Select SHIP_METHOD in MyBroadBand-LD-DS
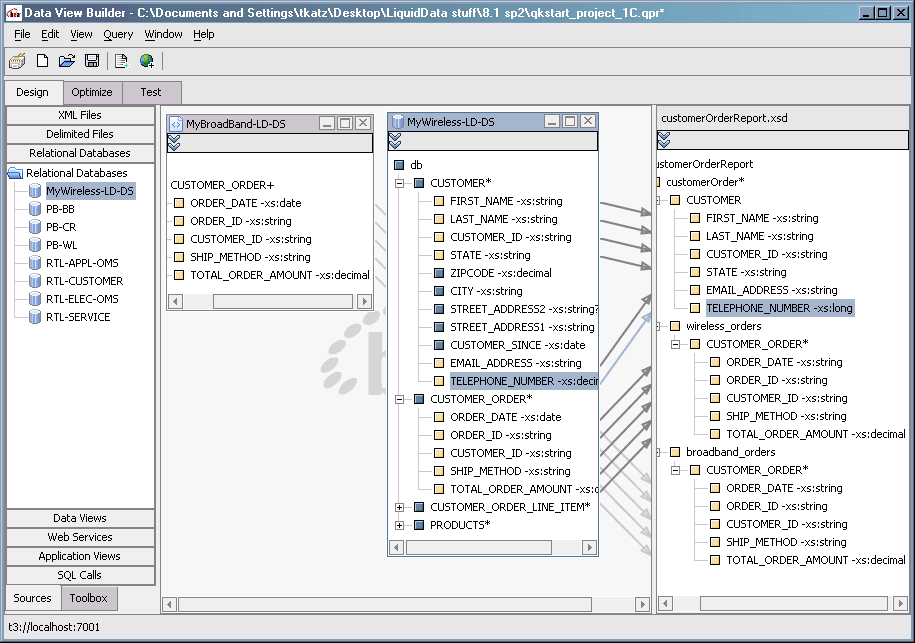915x643 pixels. click(250, 257)
